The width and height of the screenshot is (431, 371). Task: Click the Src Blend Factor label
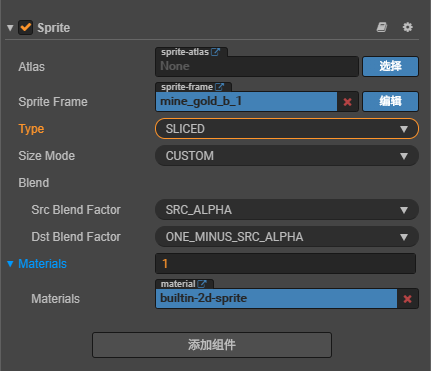76,210
